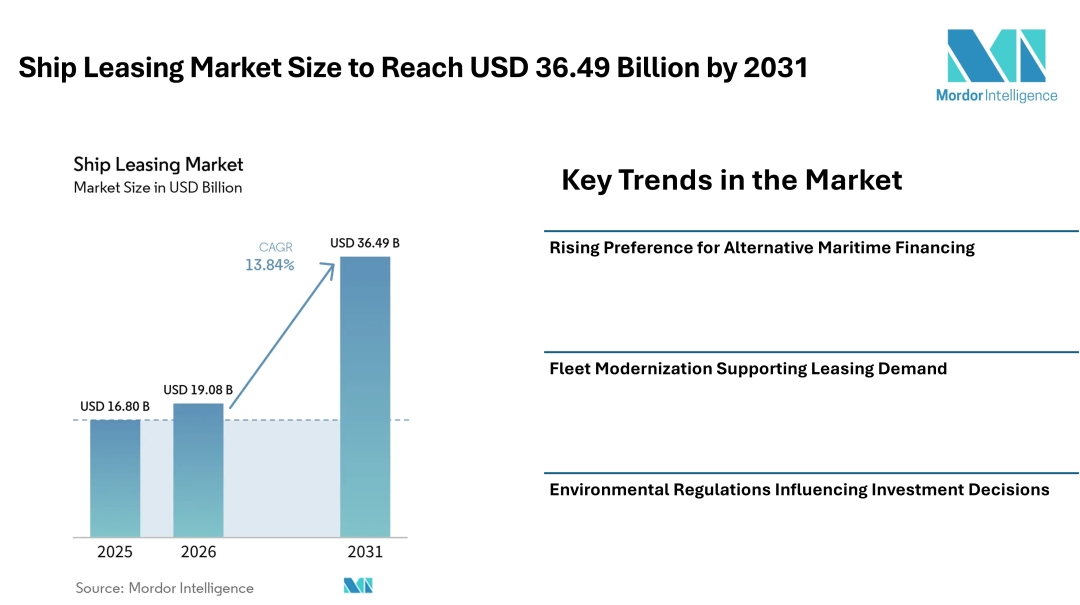The image size is (1080, 605).
Task: Click the 'Mordor Intelligence' wordmark text
Action: [x=997, y=96]
